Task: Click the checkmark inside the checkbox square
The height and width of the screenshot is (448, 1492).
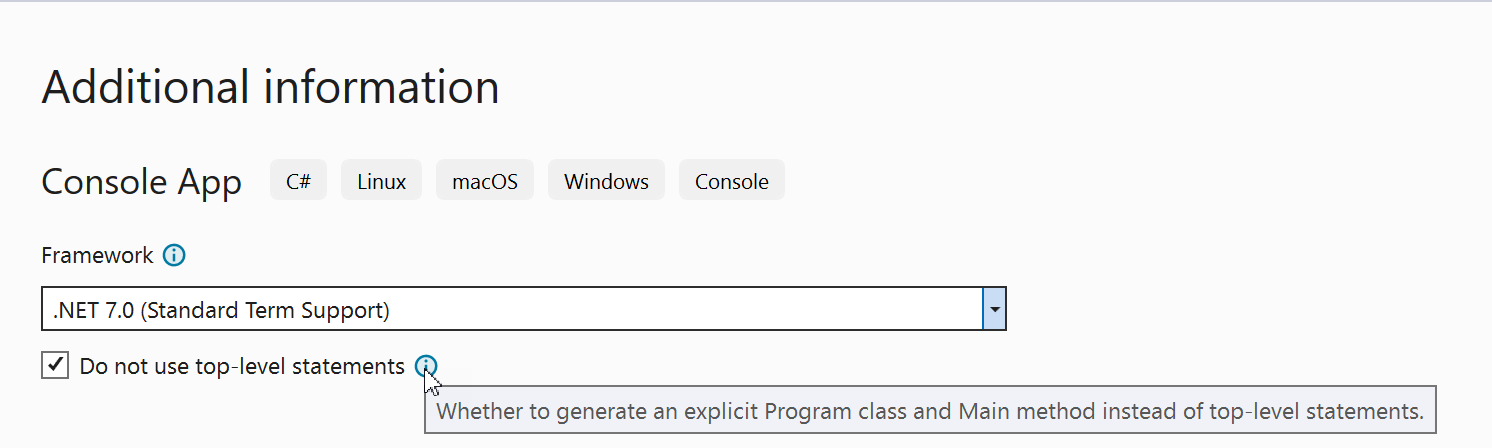Action: 55,366
